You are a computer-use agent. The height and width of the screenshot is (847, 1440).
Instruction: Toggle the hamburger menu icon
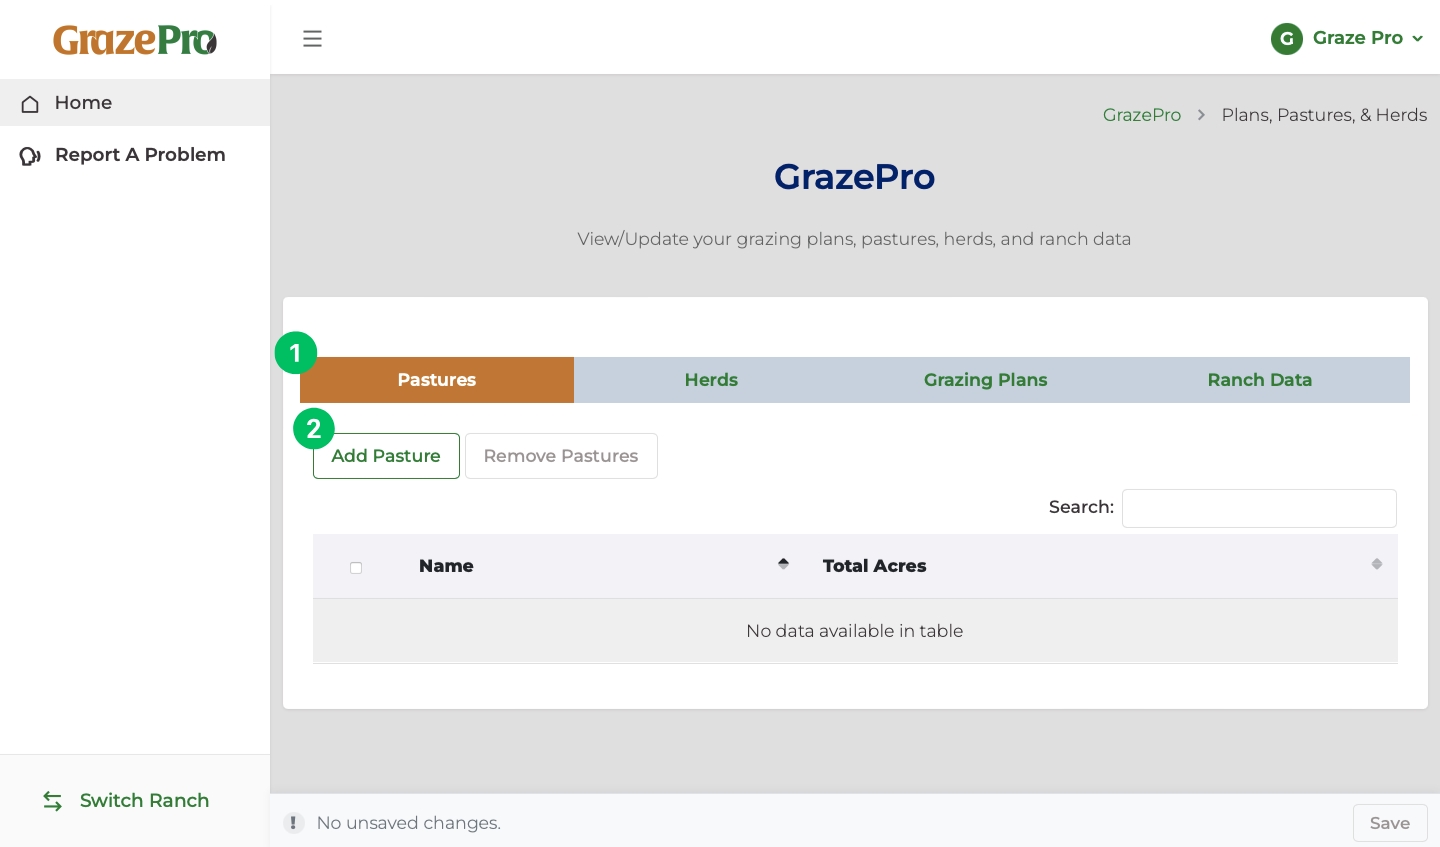point(312,38)
